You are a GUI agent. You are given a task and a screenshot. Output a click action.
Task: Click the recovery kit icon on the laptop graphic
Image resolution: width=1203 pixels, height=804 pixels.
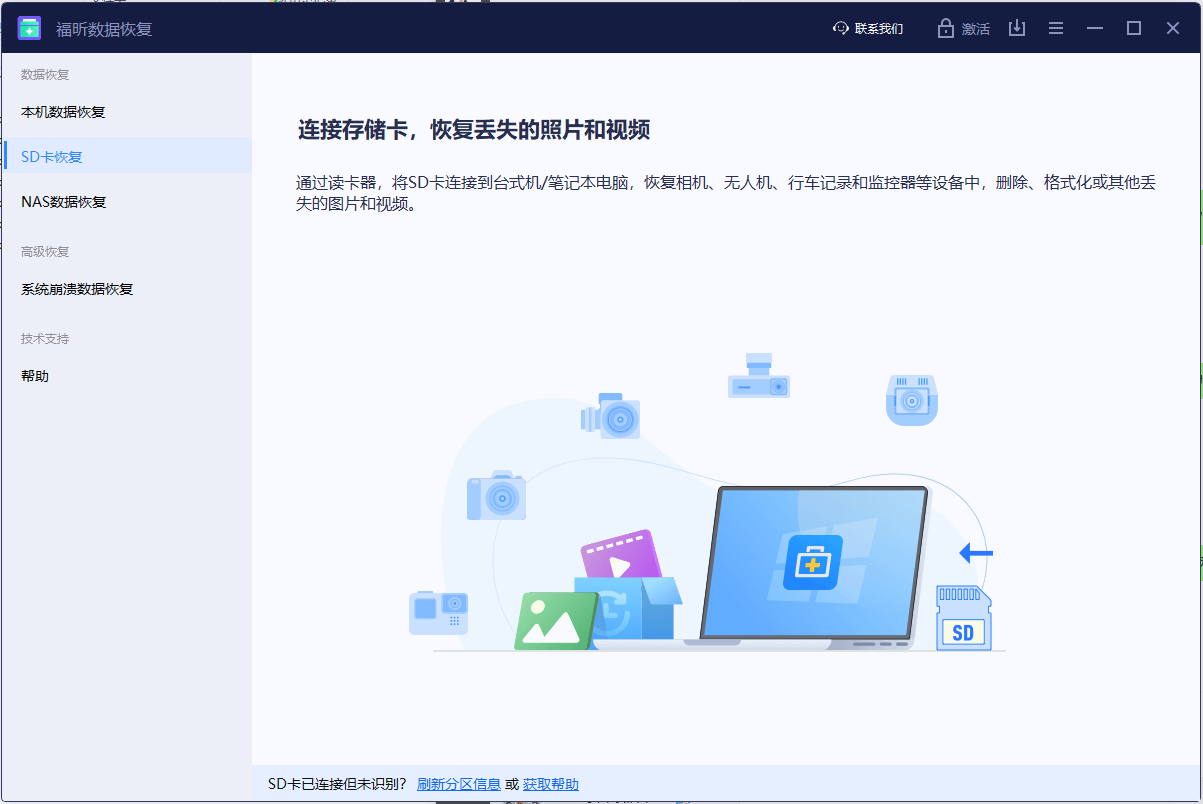[x=815, y=563]
